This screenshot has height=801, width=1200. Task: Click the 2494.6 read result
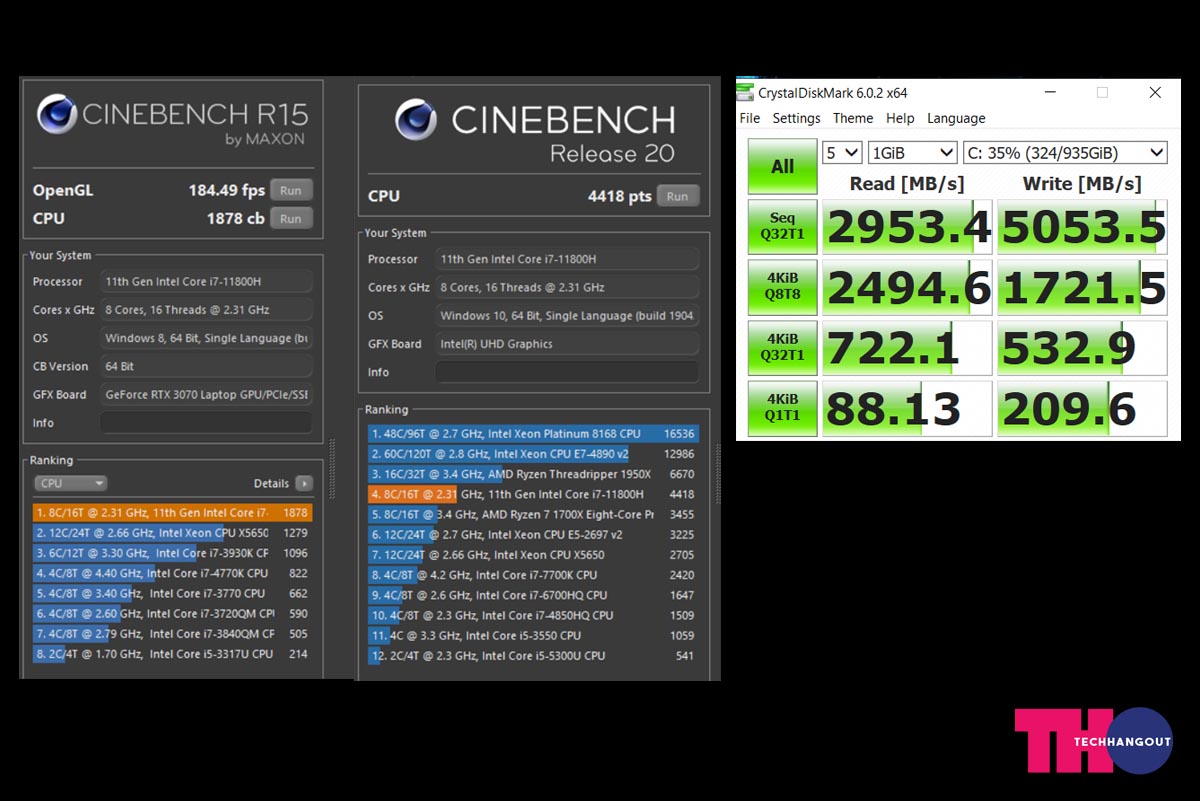(907, 287)
